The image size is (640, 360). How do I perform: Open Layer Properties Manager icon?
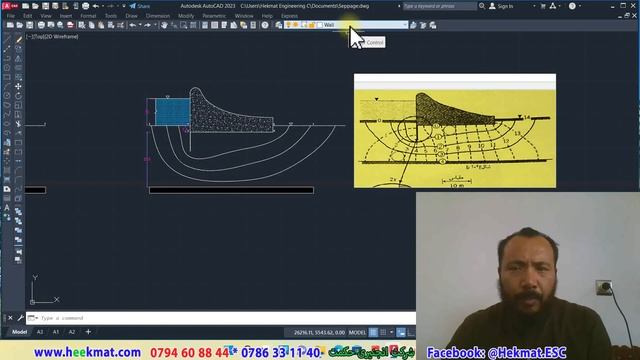tap(279, 25)
